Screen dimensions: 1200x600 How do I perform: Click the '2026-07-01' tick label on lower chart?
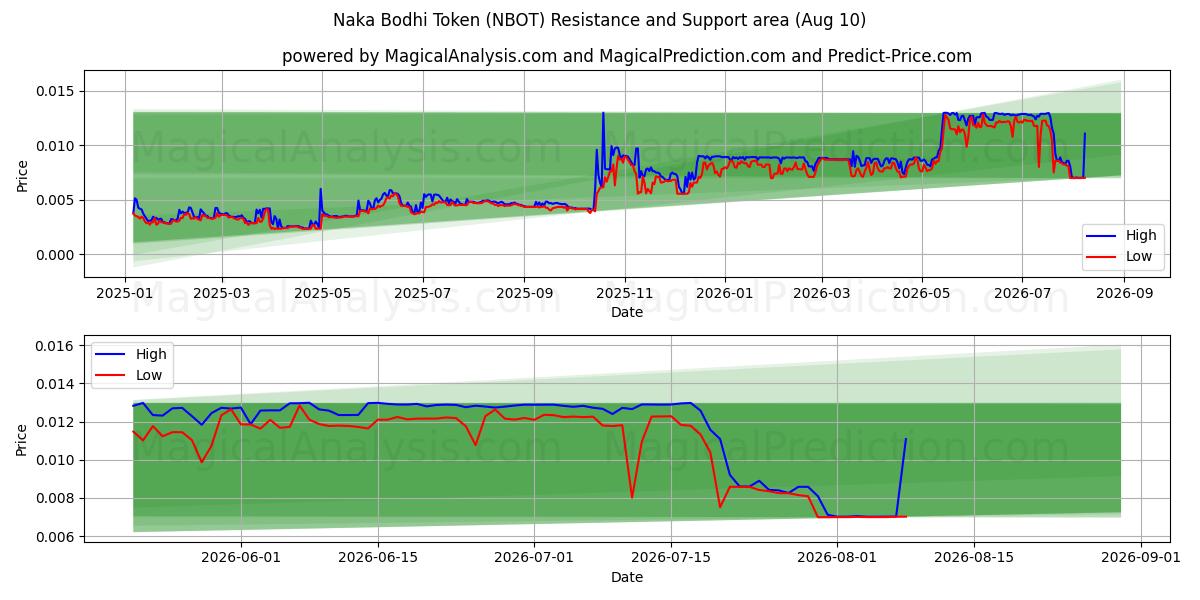[x=535, y=558]
